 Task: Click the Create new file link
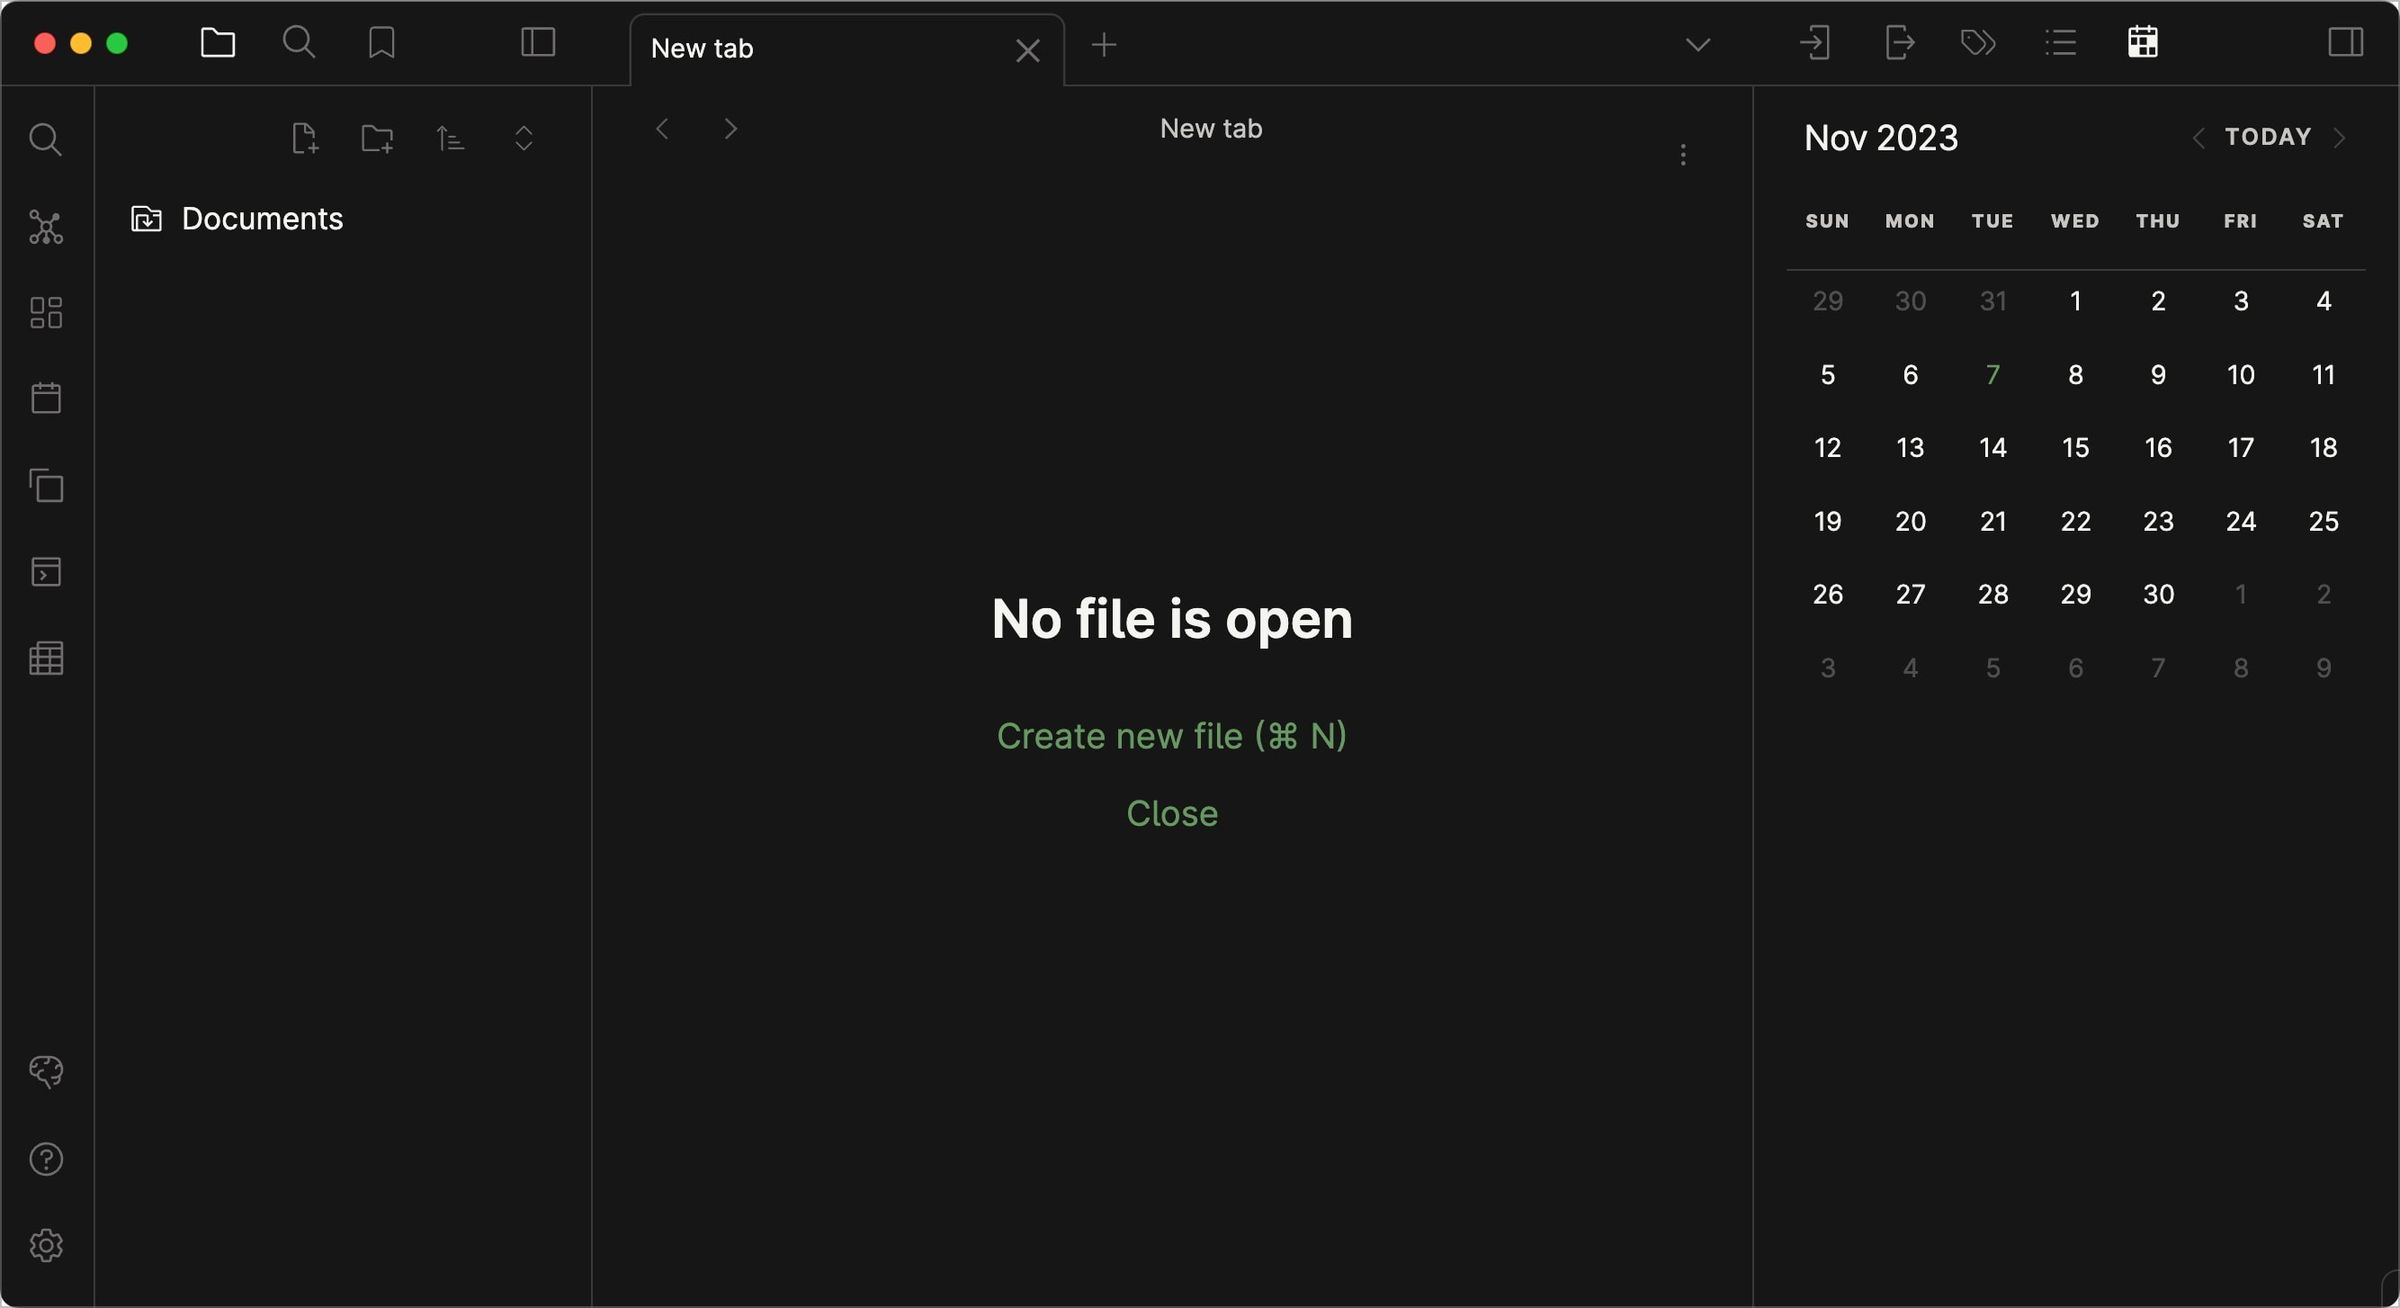[1172, 736]
